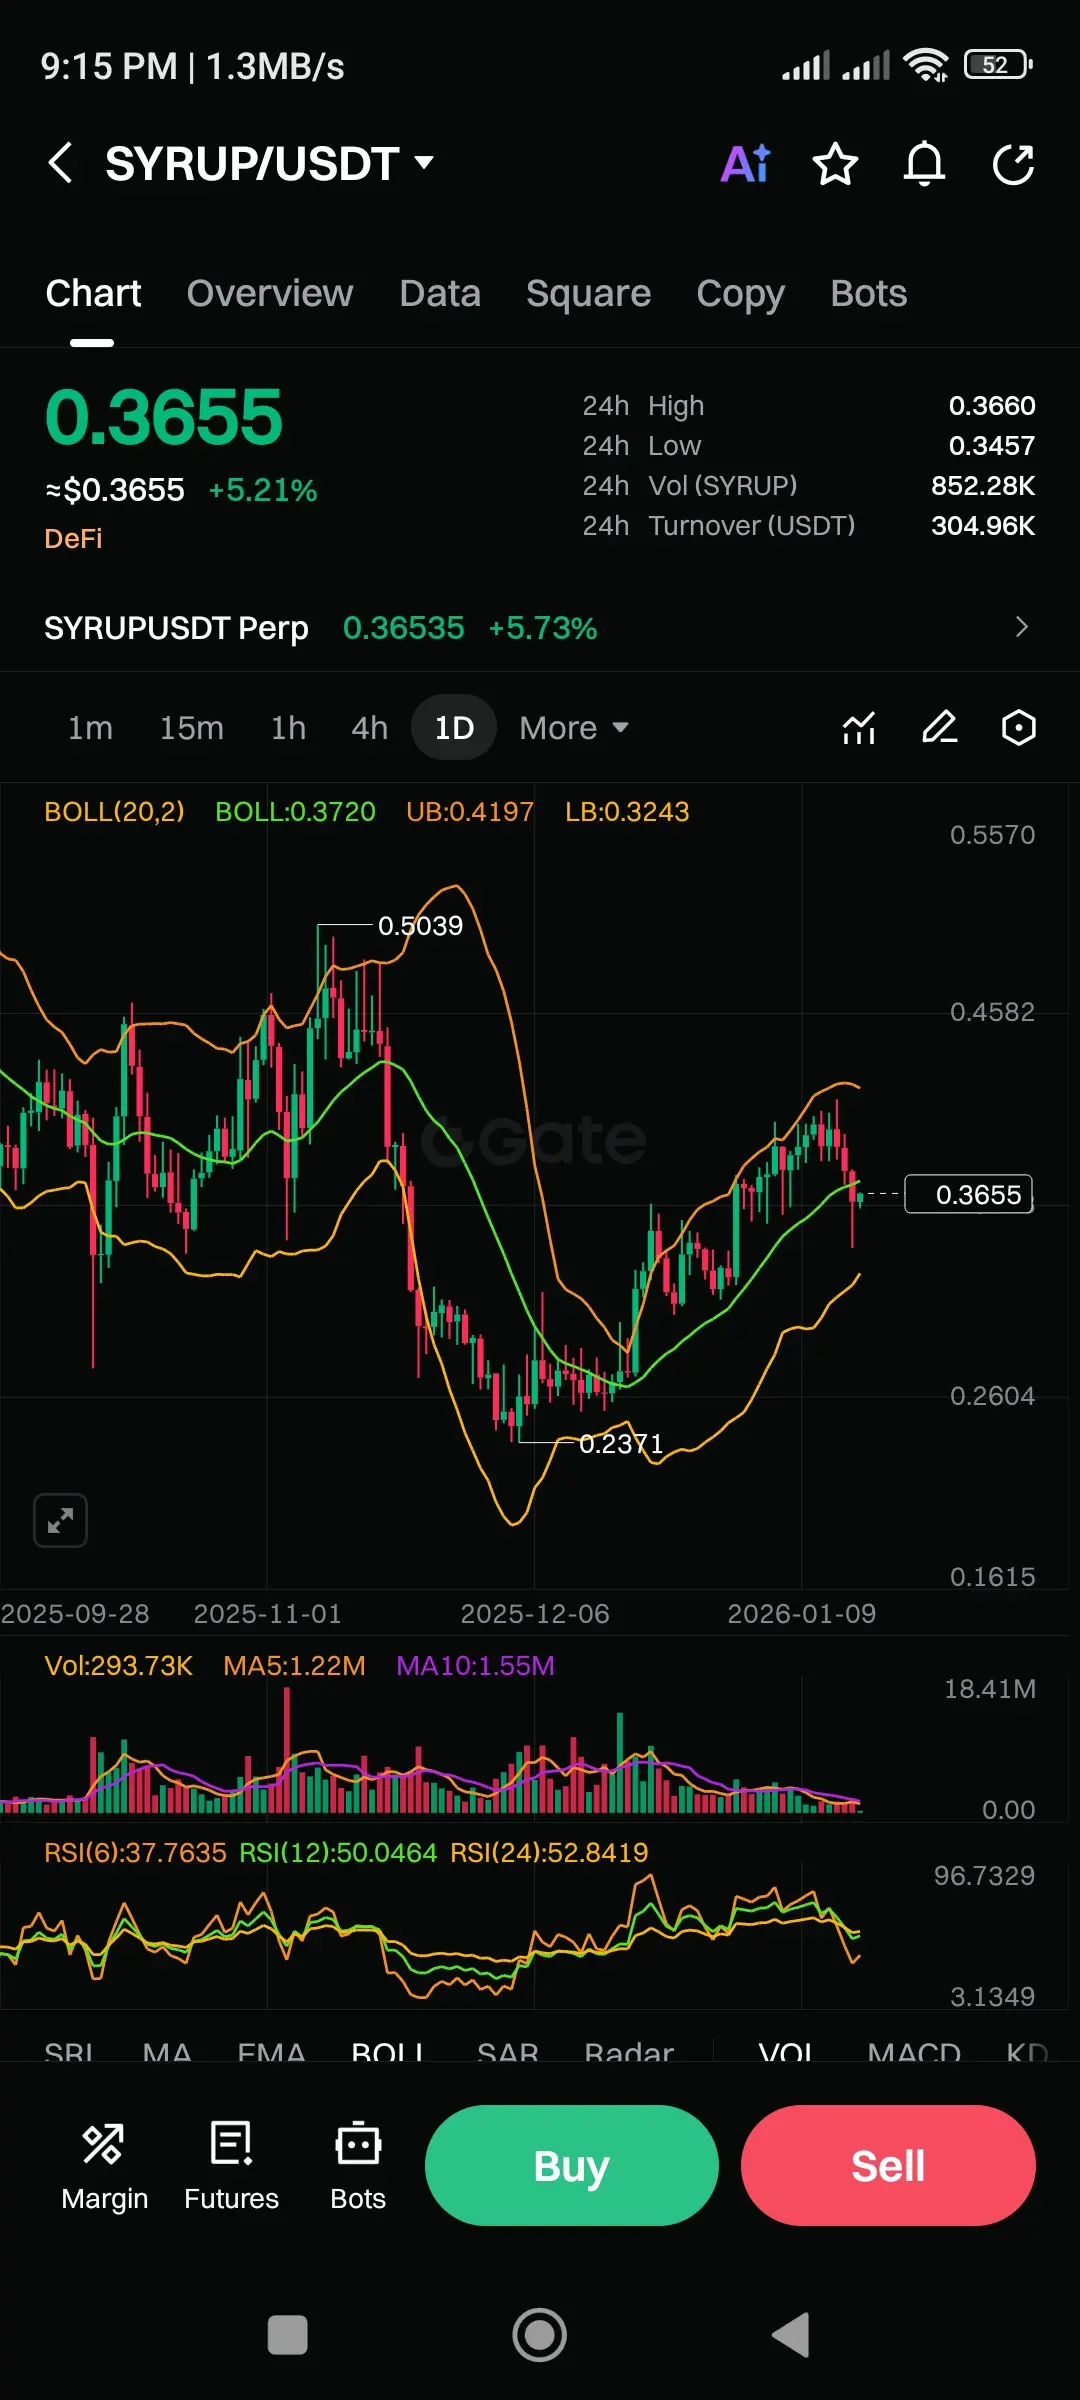Toggle the MACD sub-indicator
Screen dimensions: 1080x2400
914,2053
